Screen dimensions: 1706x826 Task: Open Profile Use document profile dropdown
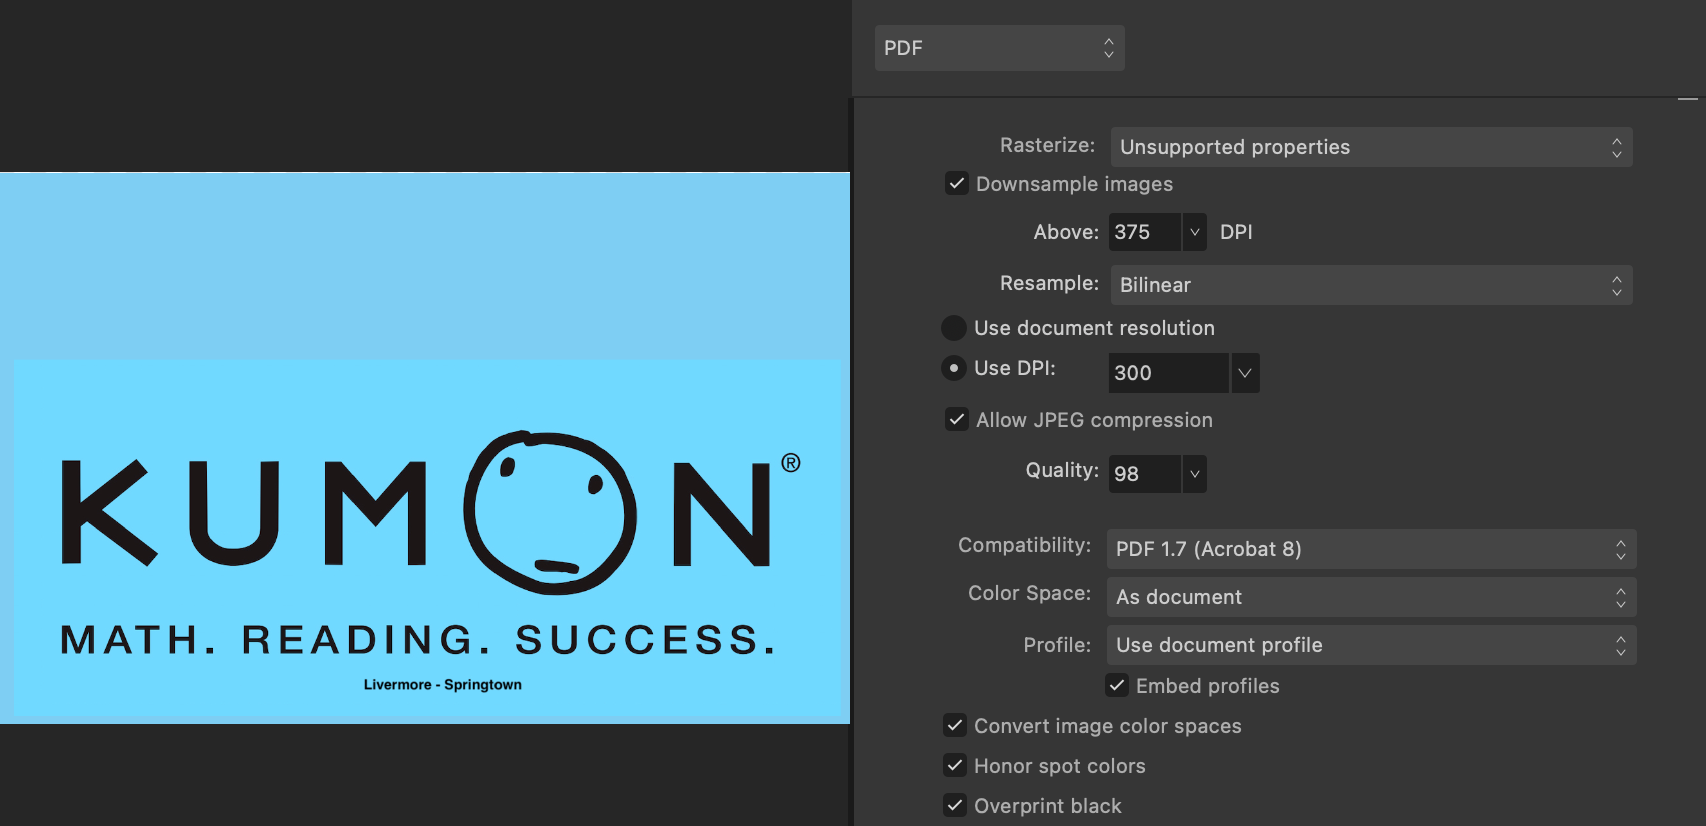click(1371, 645)
